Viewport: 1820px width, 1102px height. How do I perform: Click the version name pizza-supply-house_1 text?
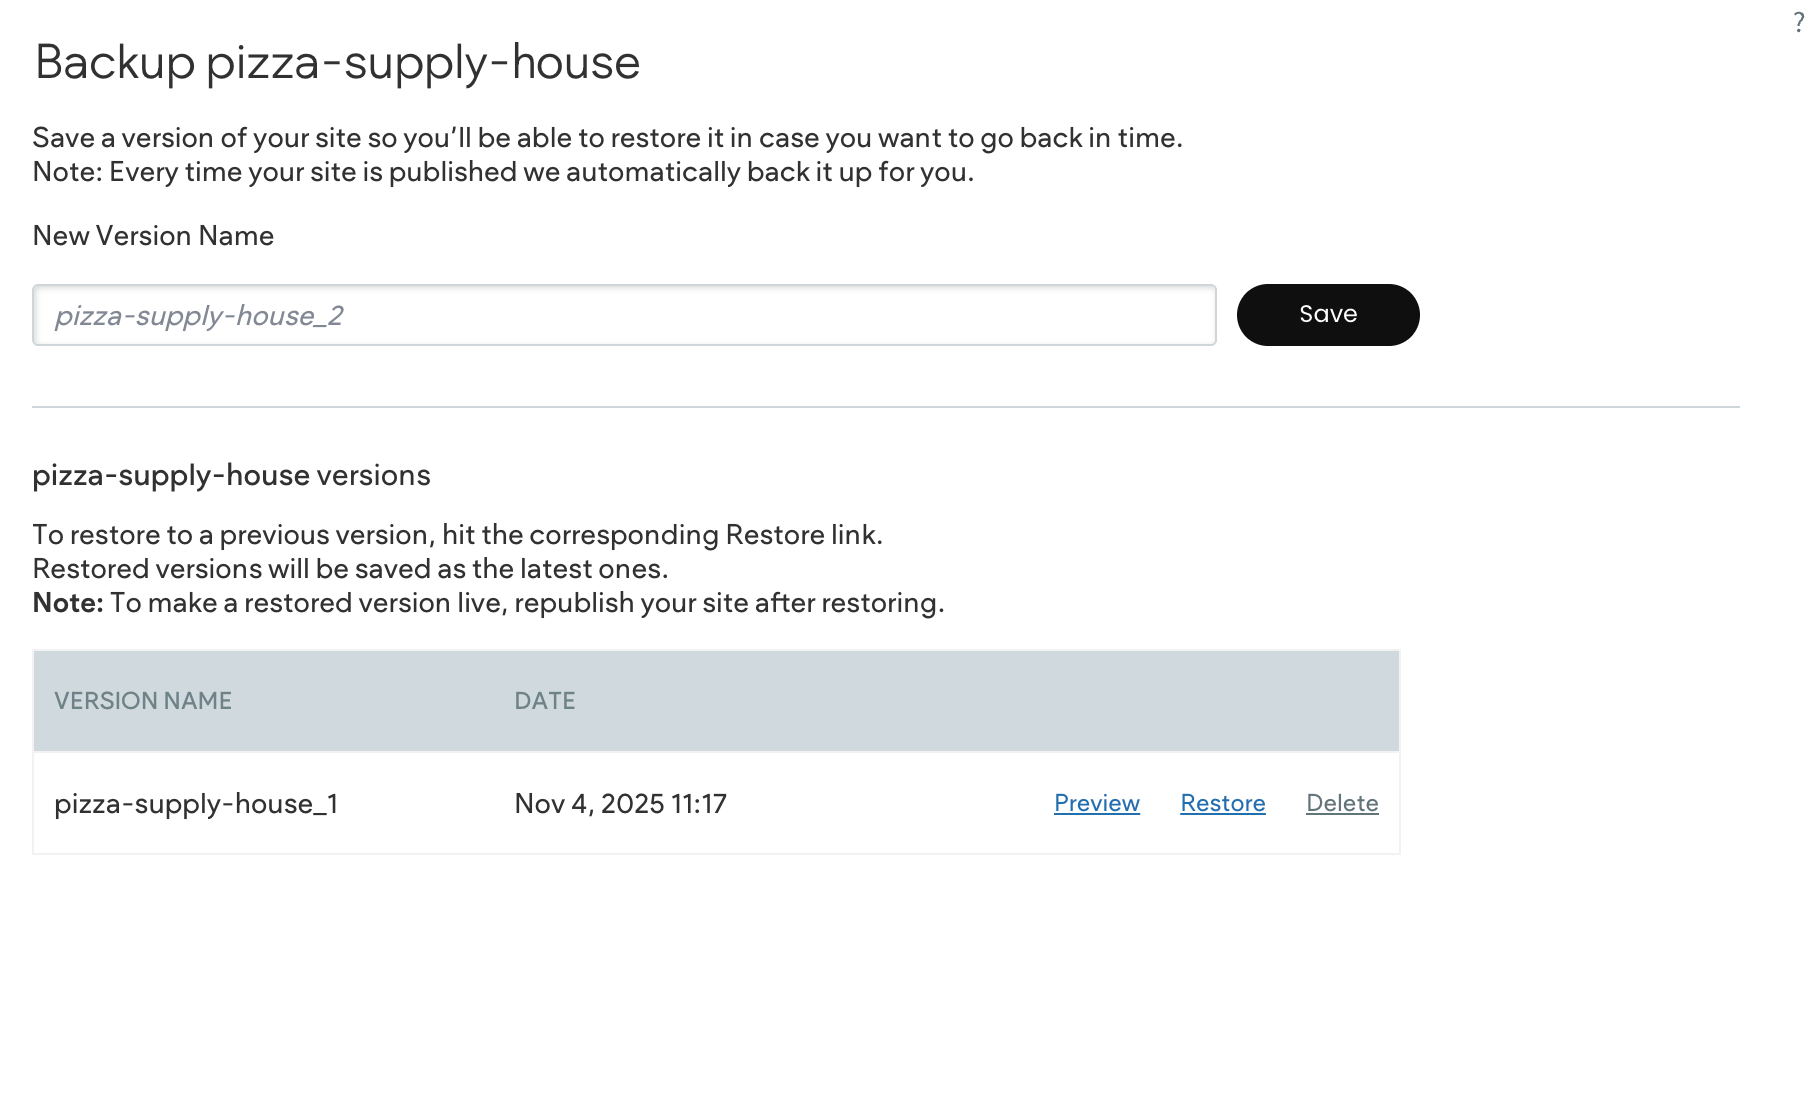click(197, 803)
